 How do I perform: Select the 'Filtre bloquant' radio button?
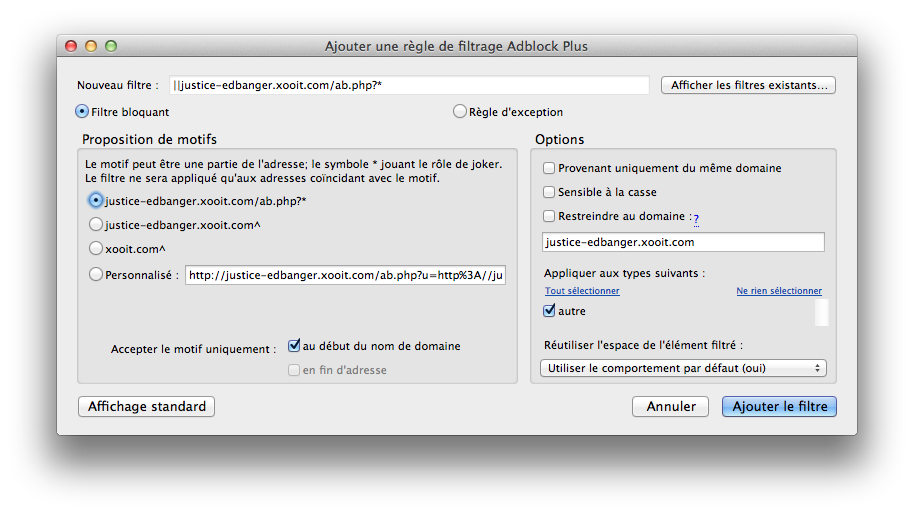pyautogui.click(x=82, y=111)
